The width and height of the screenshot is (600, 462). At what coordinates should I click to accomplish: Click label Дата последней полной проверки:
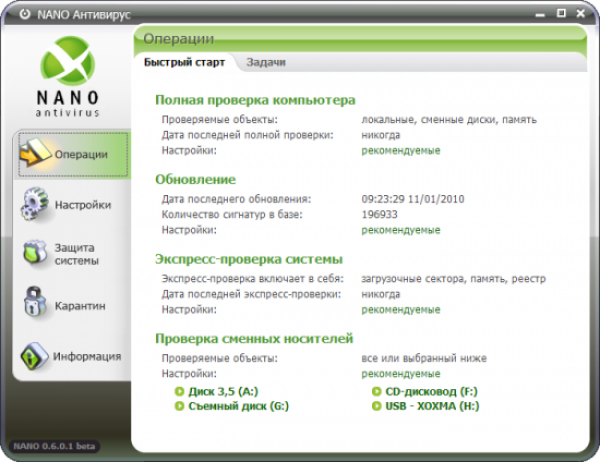click(247, 135)
